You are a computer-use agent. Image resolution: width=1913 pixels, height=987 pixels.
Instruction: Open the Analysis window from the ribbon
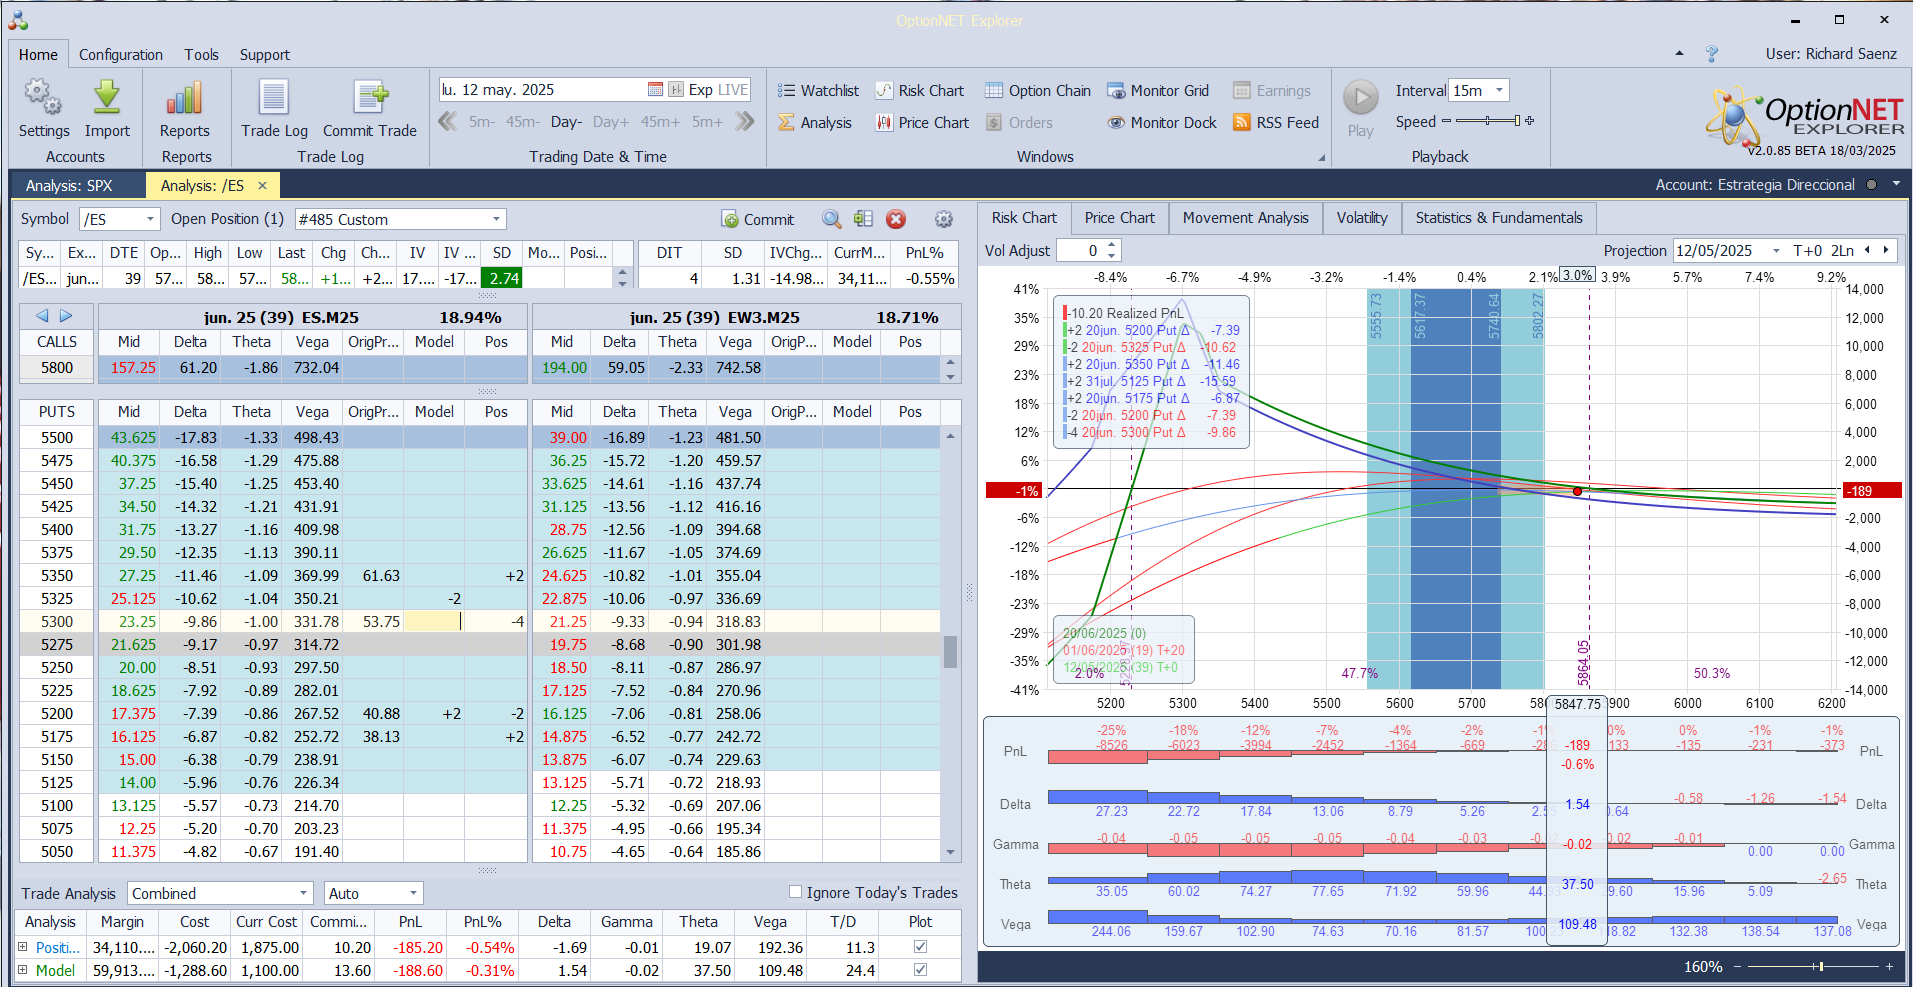815,123
